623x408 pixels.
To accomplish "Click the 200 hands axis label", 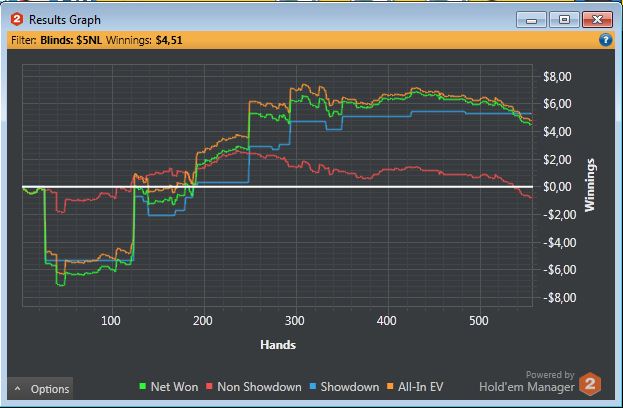I will click(203, 321).
